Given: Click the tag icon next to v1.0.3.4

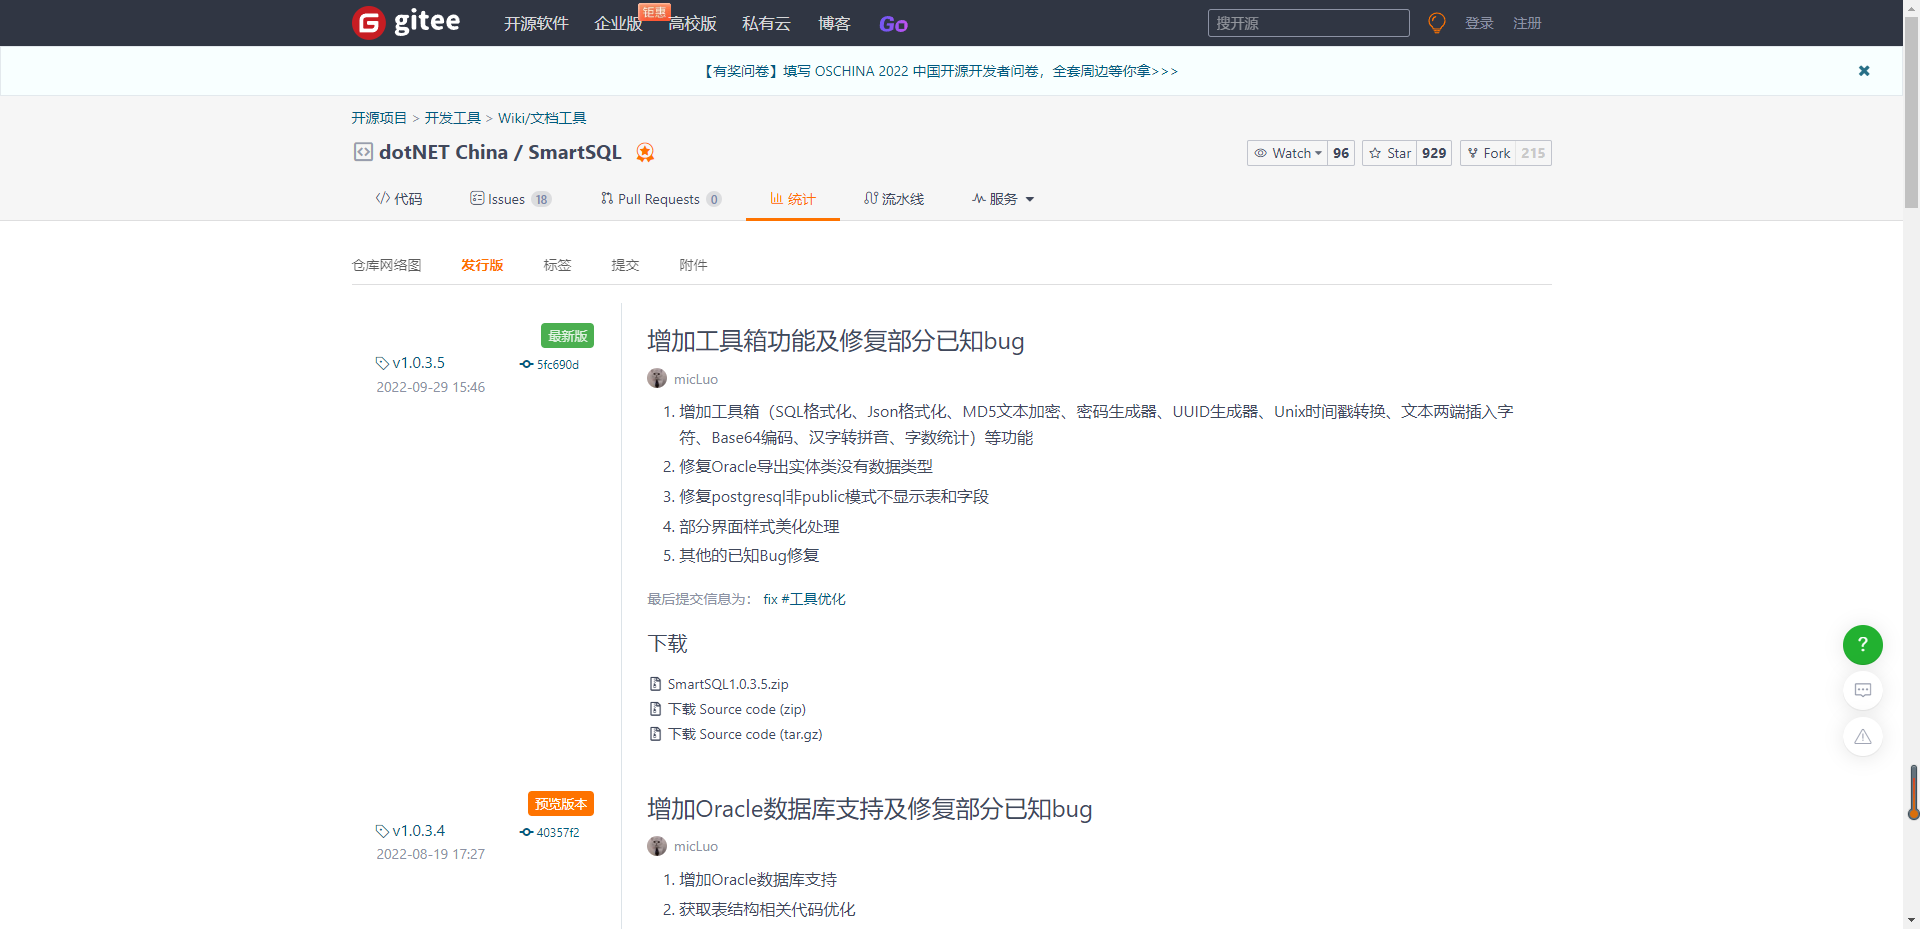Looking at the screenshot, I should click(382, 831).
